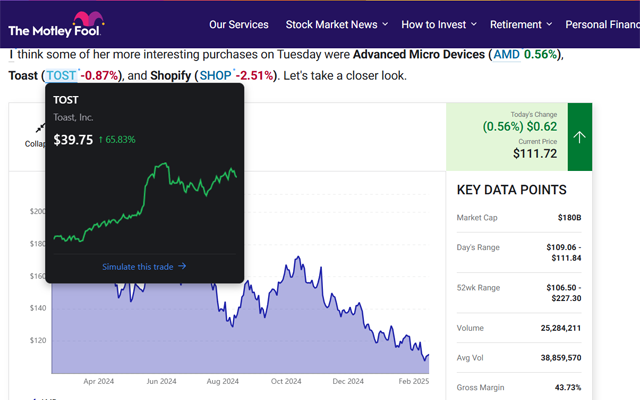640x400 pixels.
Task: Click the $39.75 TOST price
Action: pyautogui.click(x=73, y=140)
